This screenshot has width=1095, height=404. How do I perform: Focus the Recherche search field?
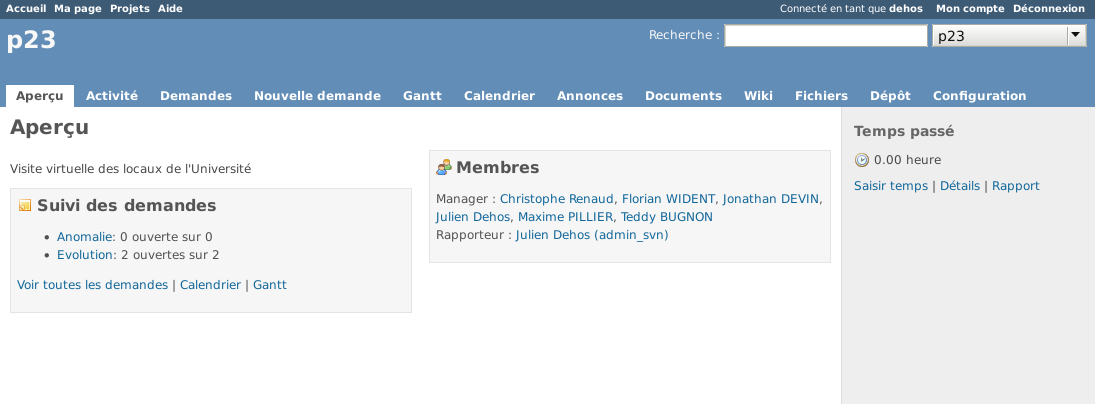point(825,36)
